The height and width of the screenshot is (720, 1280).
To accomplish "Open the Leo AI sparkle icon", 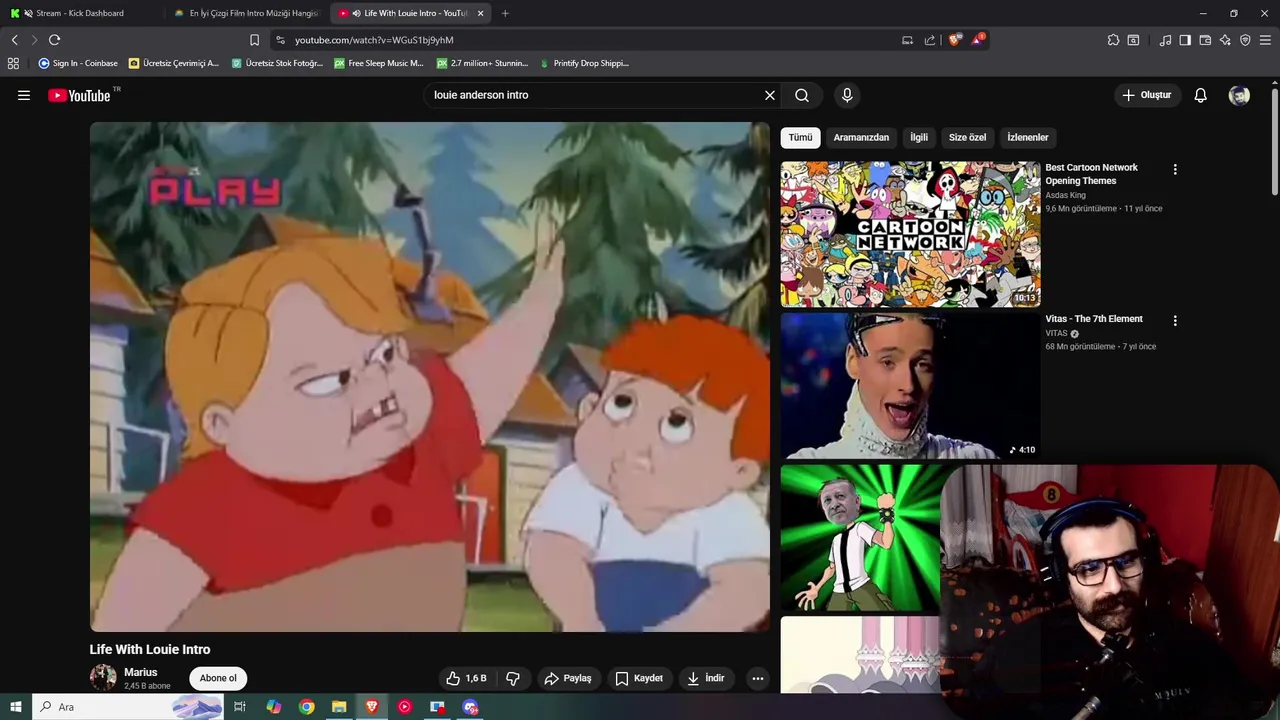I will [1225, 40].
